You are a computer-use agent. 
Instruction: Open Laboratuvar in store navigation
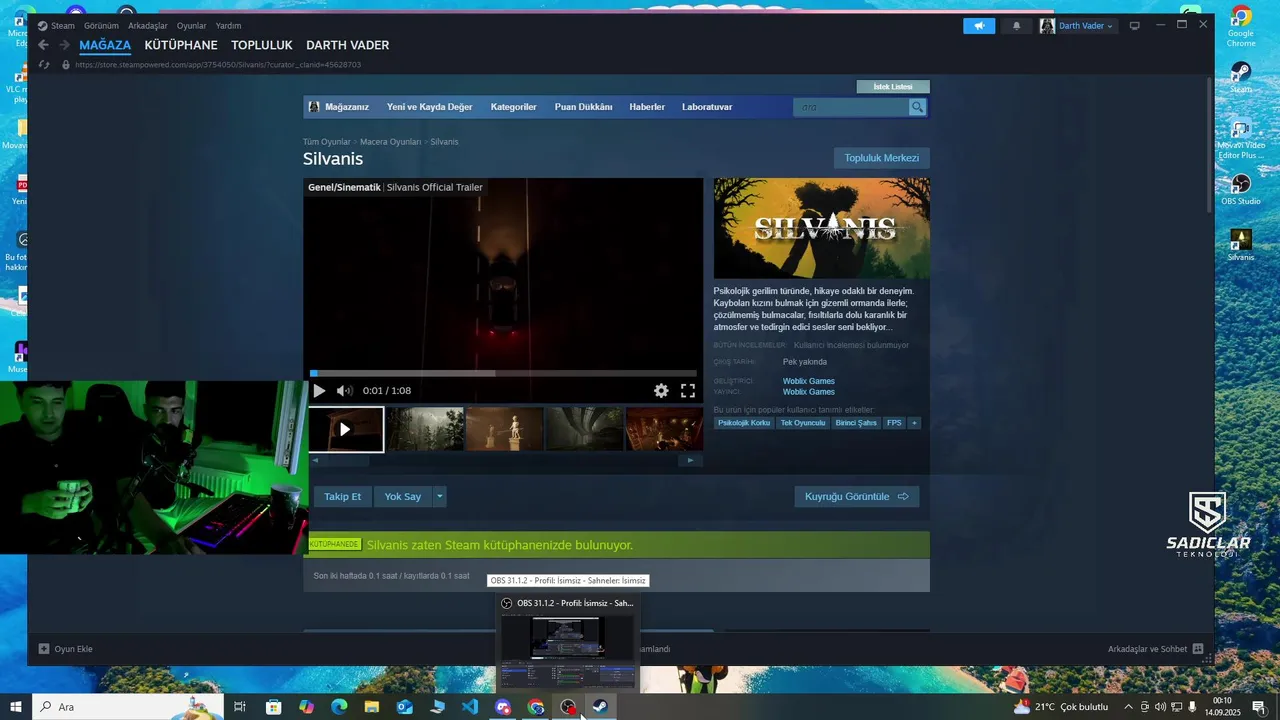[707, 107]
